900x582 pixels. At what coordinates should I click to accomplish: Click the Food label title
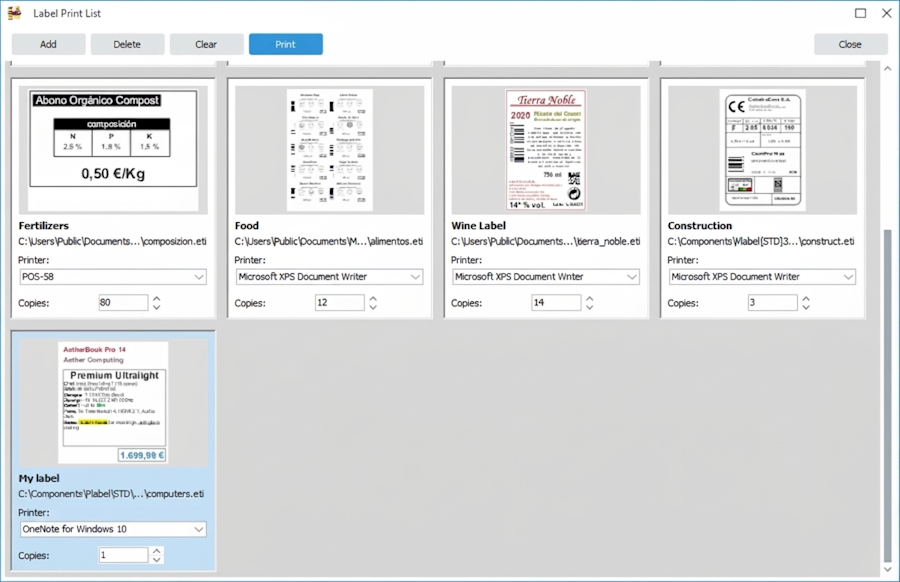click(x=247, y=226)
